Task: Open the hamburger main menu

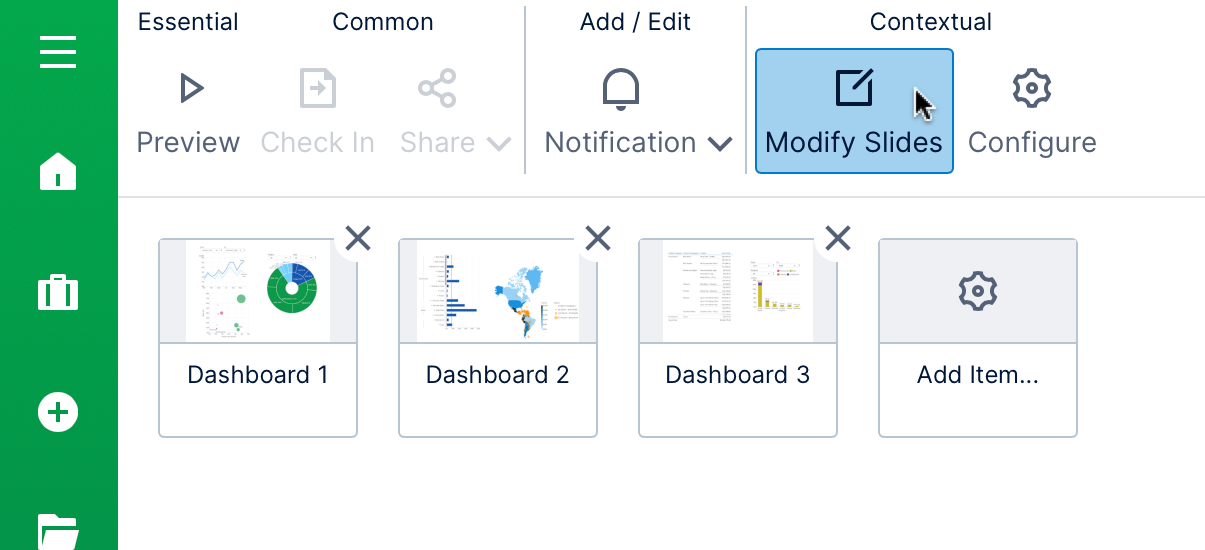Action: pos(58,52)
